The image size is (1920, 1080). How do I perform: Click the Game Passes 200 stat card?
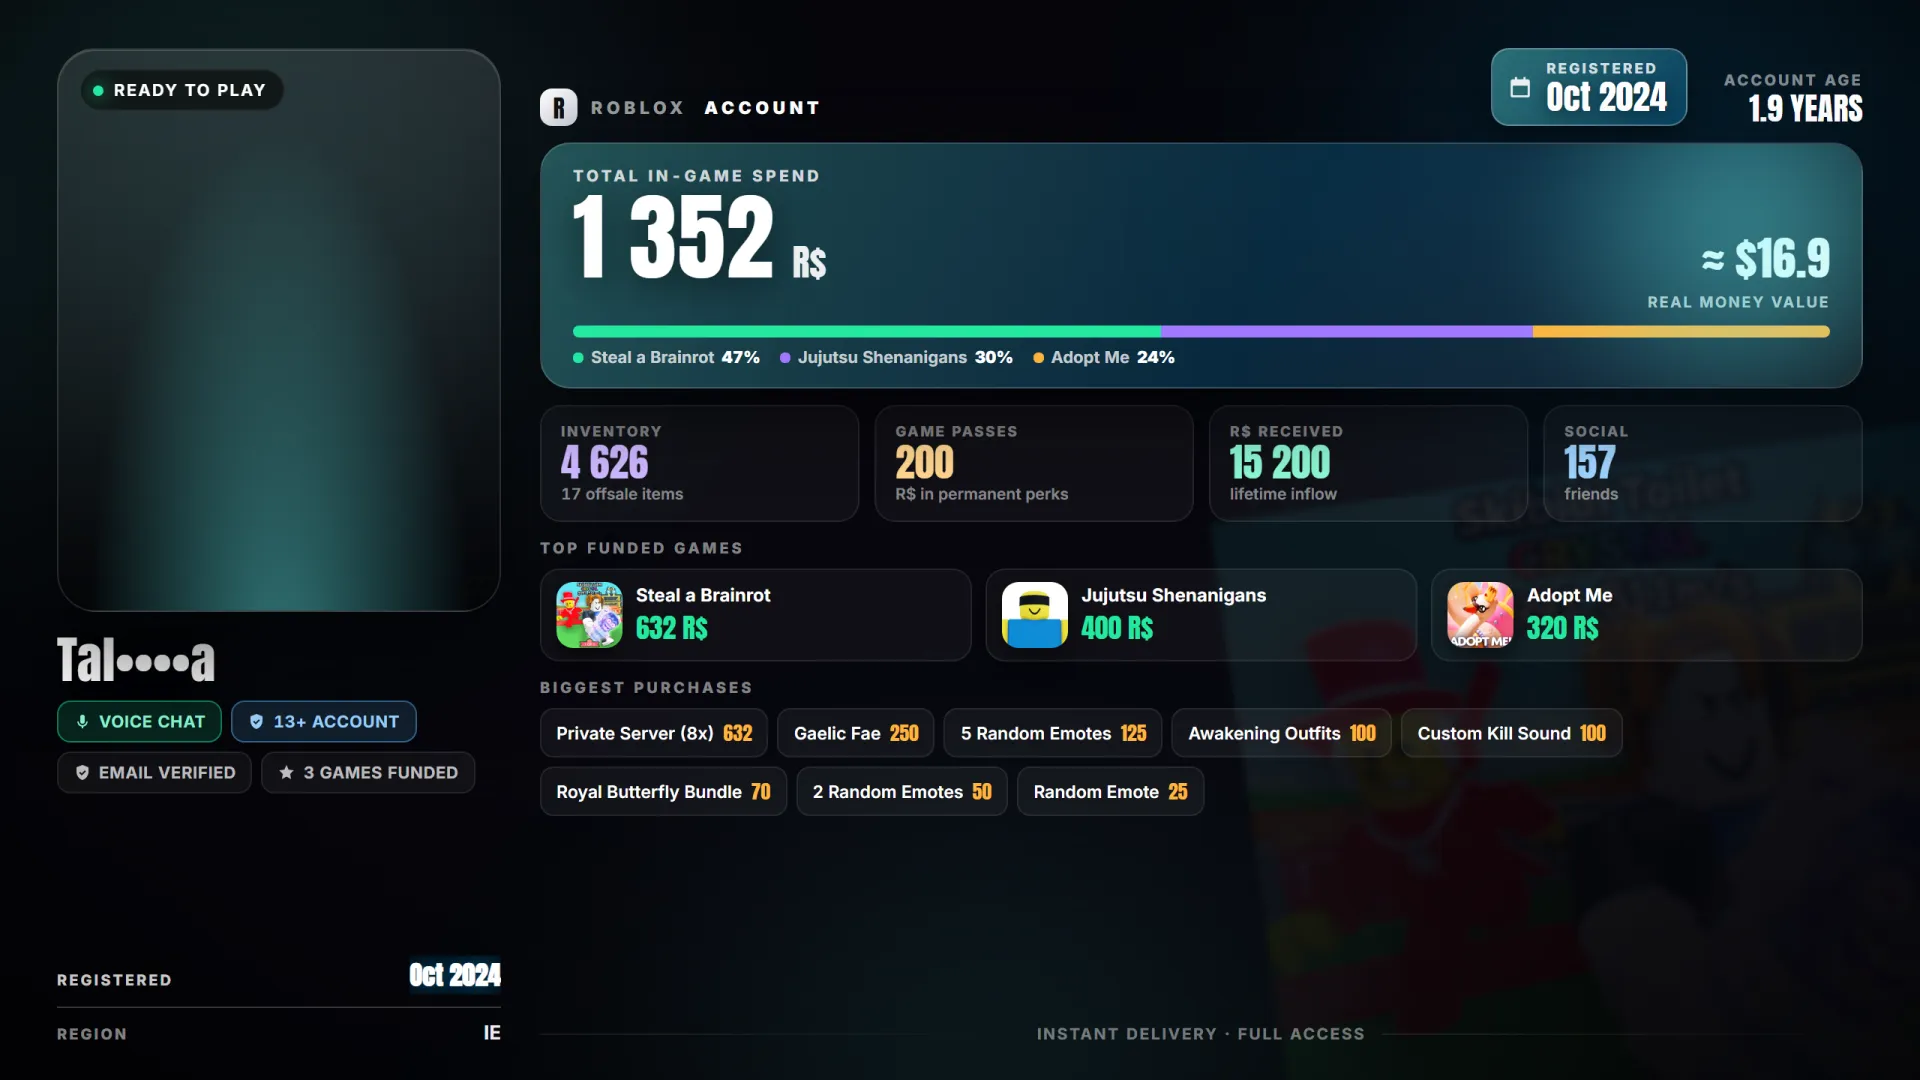[x=1034, y=464]
